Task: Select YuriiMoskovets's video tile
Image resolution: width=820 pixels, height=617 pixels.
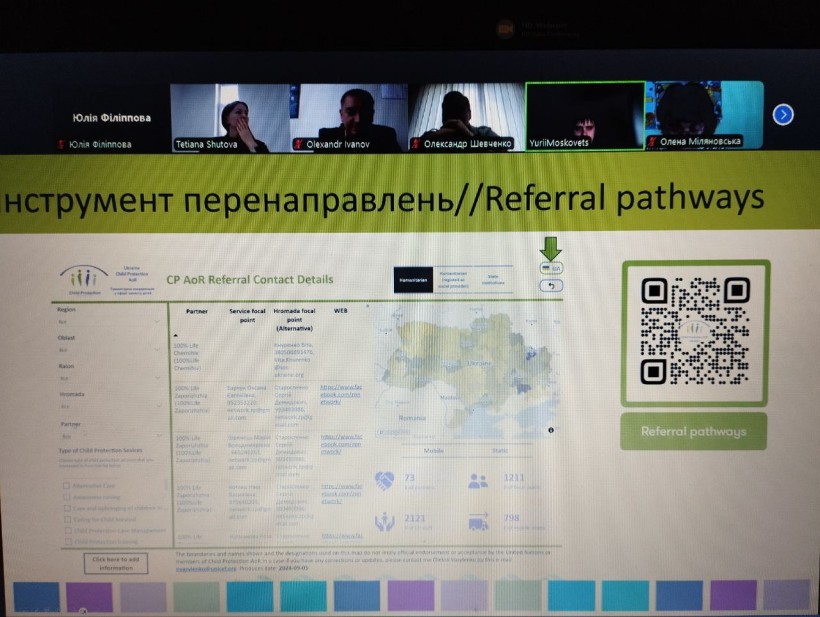Action: tap(585, 116)
